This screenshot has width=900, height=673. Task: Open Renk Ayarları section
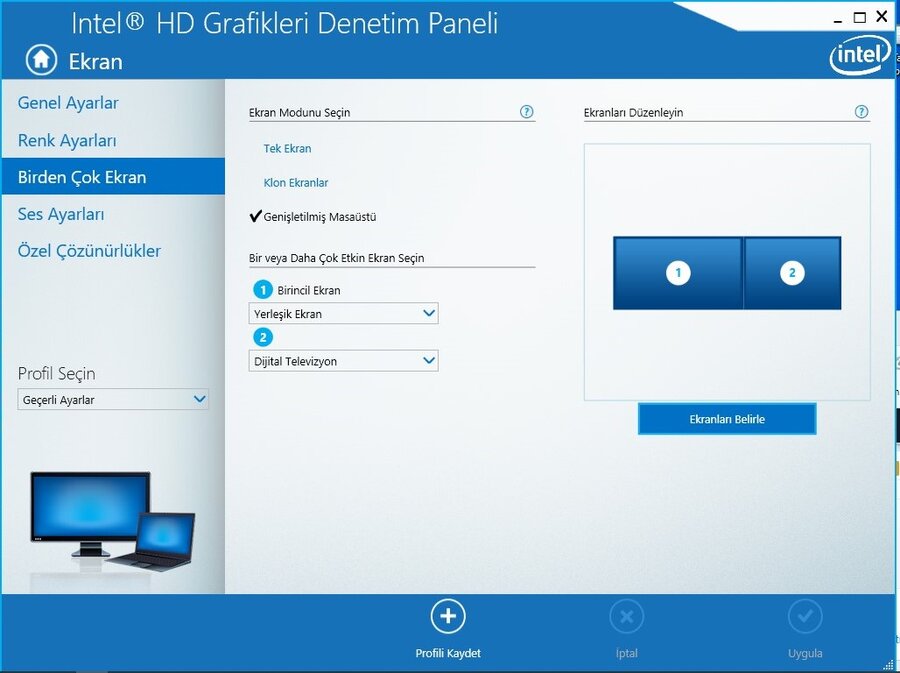coord(67,141)
